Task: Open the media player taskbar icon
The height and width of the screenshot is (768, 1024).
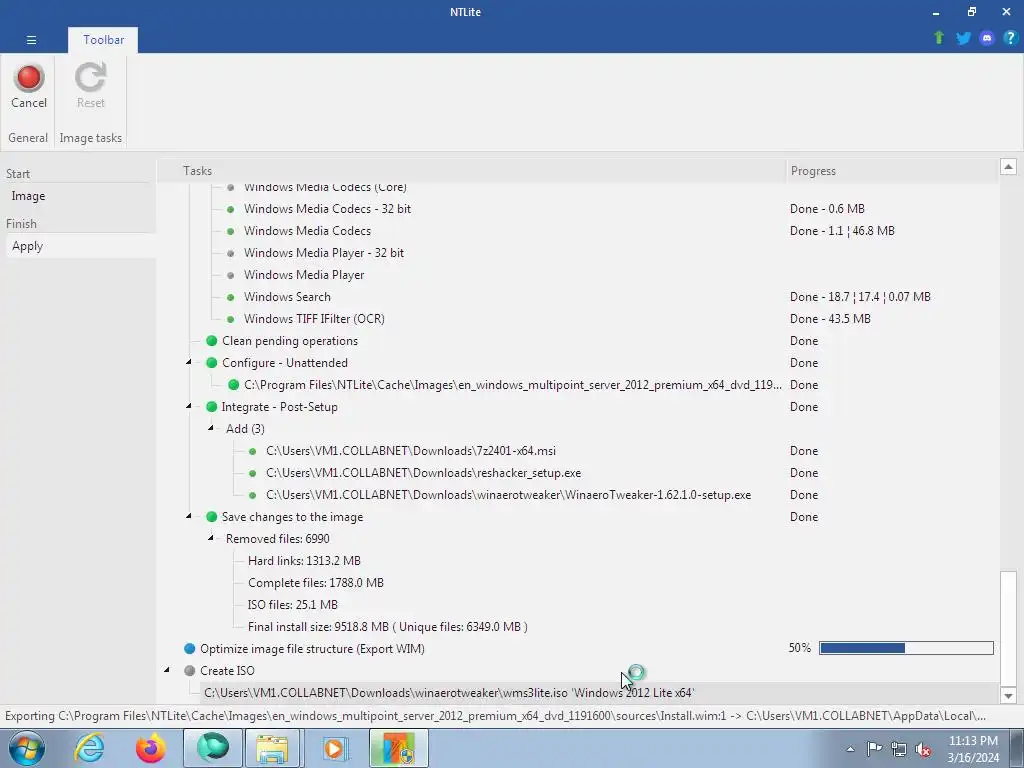Action: [335, 748]
